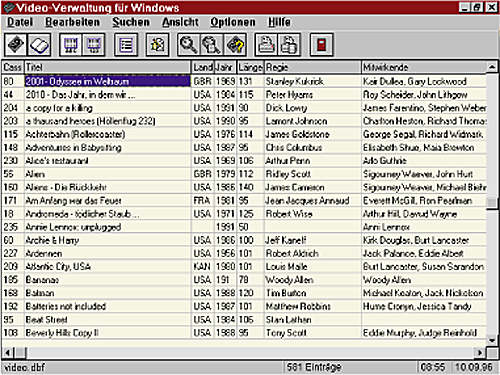Select the title '2001 - Odyssee im Weltraum'
Viewport: 500px width, 375px height.
coord(107,81)
